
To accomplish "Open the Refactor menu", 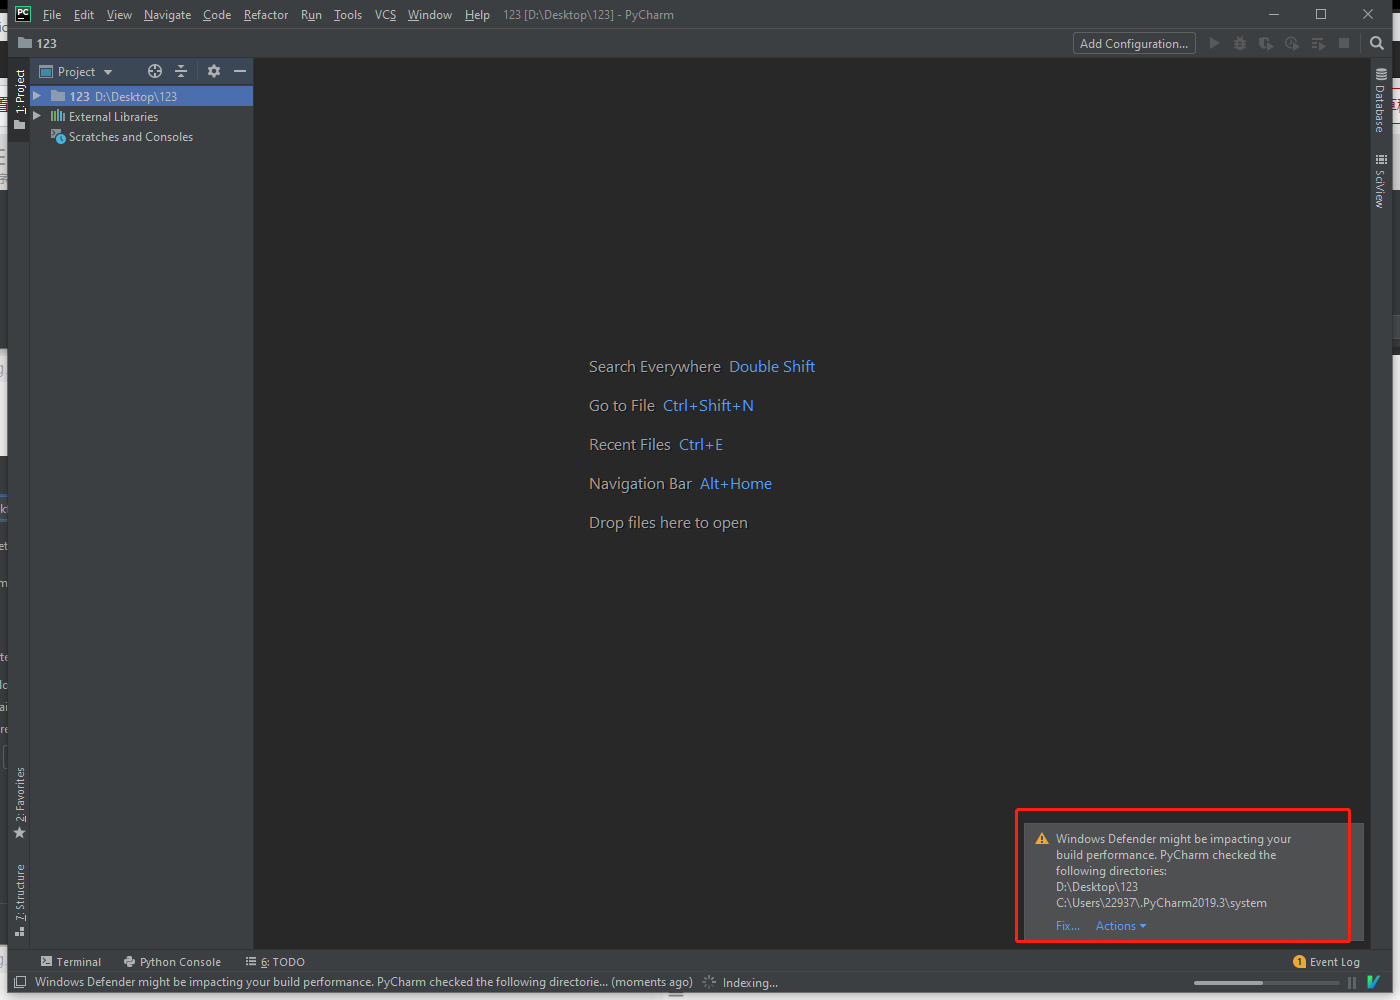I will click(x=266, y=15).
